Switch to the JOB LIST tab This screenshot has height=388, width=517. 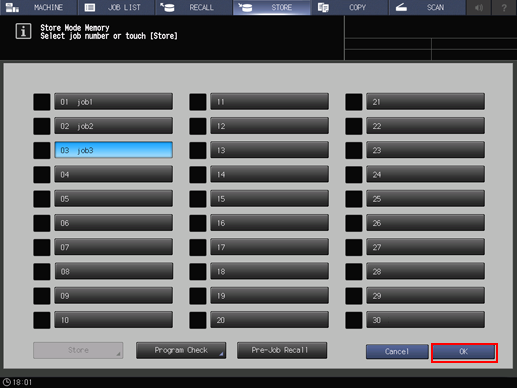tap(116, 7)
